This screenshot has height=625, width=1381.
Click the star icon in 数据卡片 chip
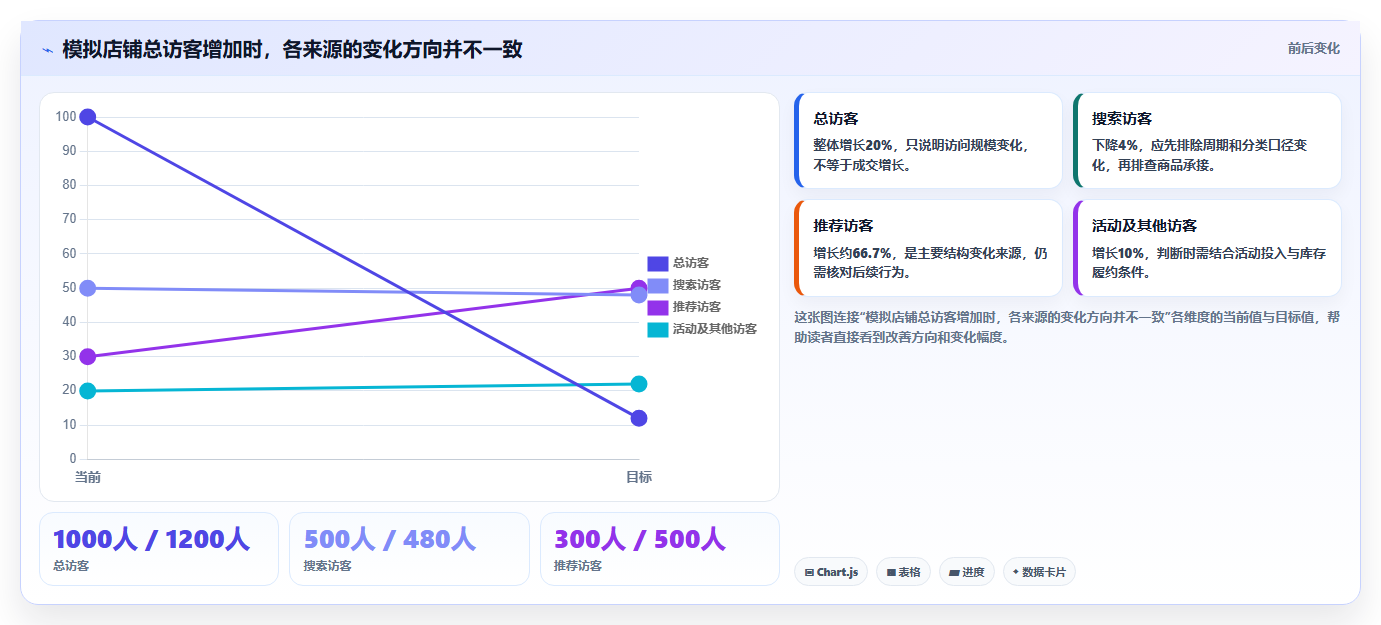click(x=1016, y=572)
